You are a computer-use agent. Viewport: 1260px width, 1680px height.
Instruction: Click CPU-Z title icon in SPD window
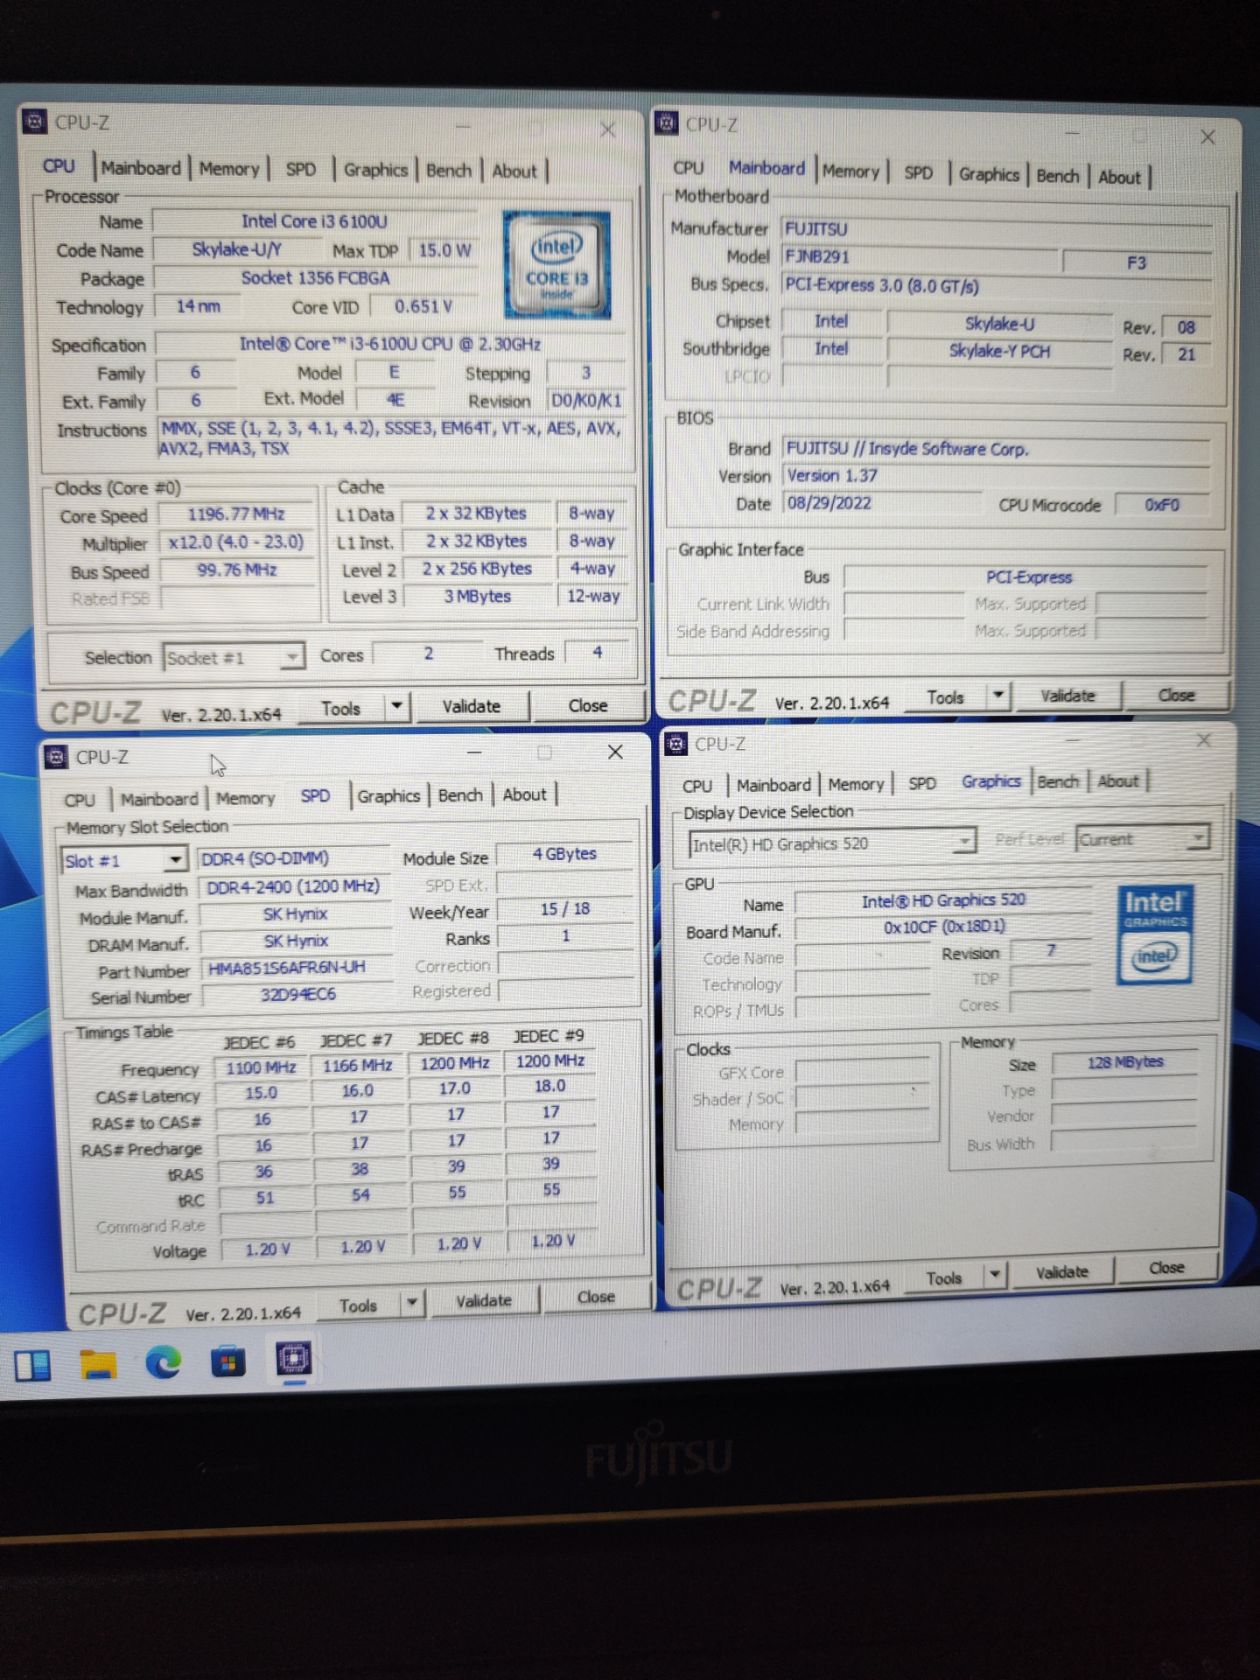tap(57, 757)
